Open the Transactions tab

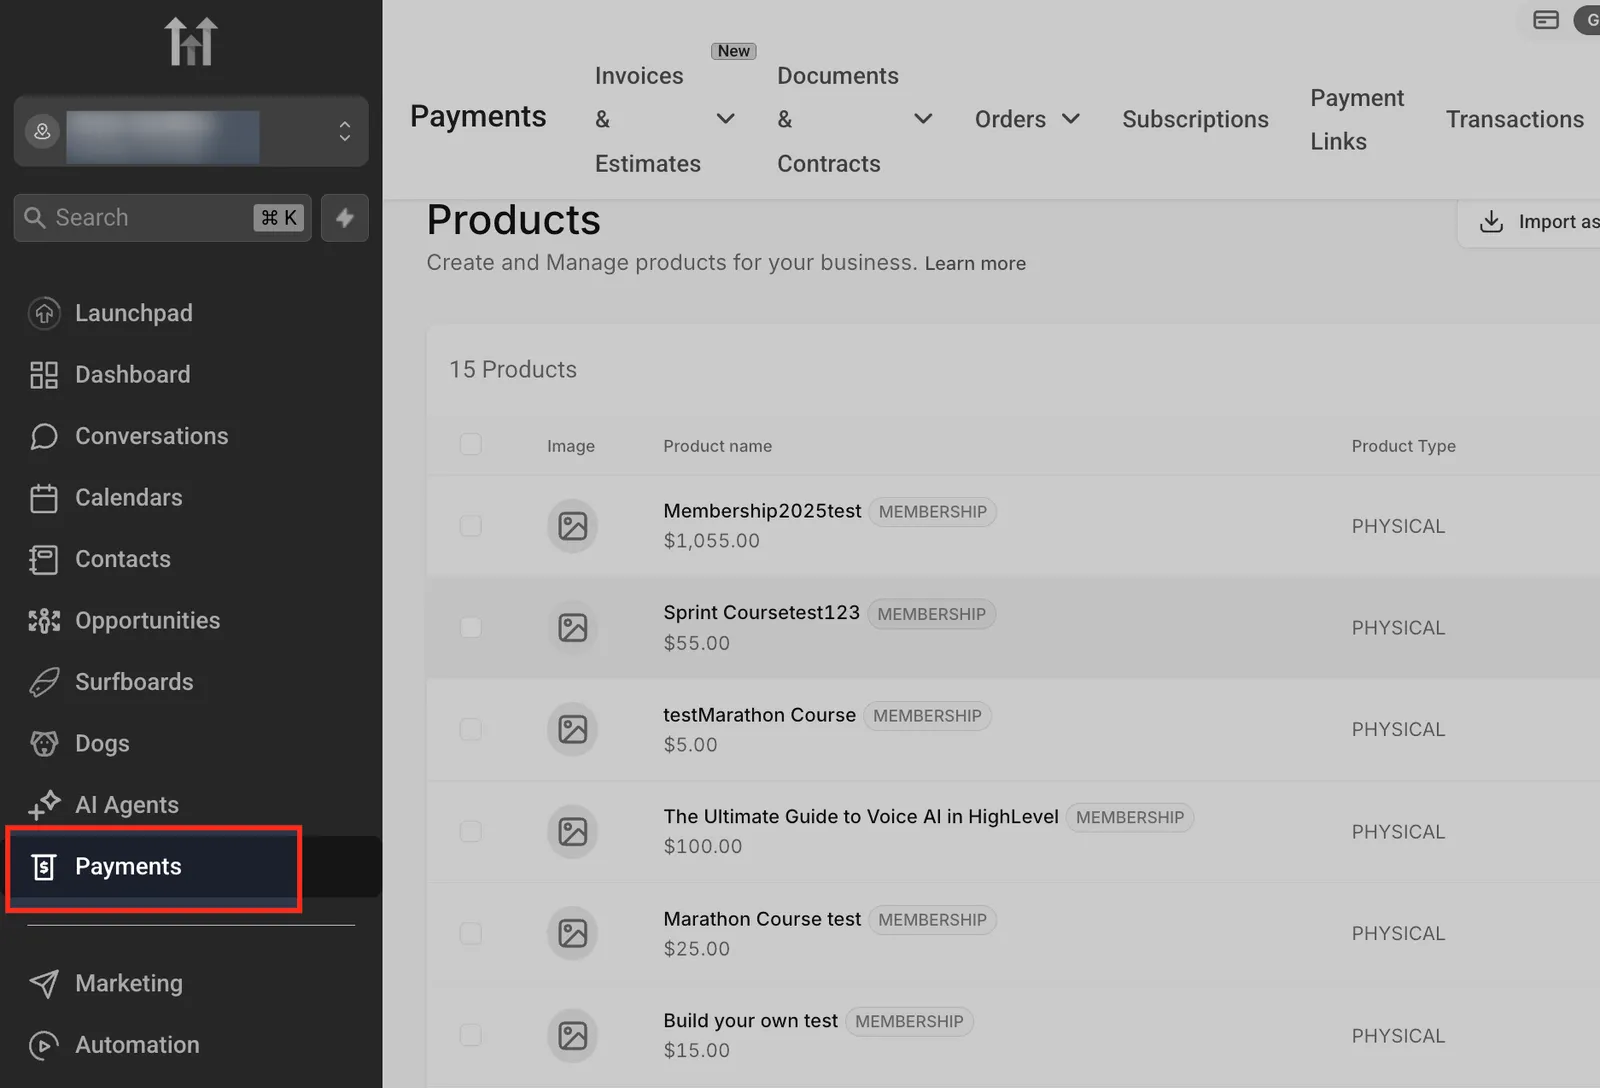1515,119
